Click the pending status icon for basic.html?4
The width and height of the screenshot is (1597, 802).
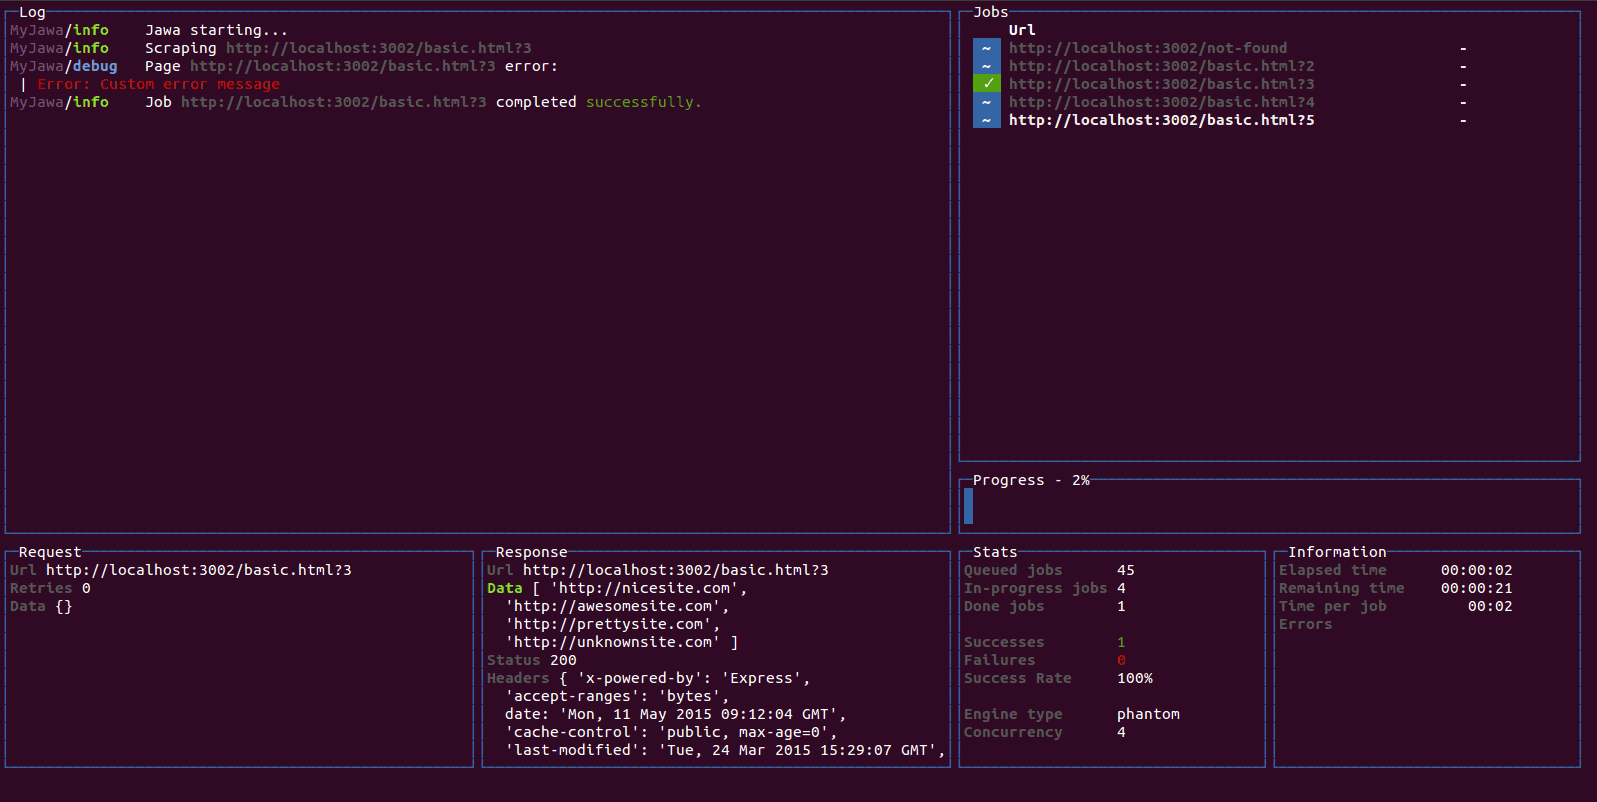986,102
